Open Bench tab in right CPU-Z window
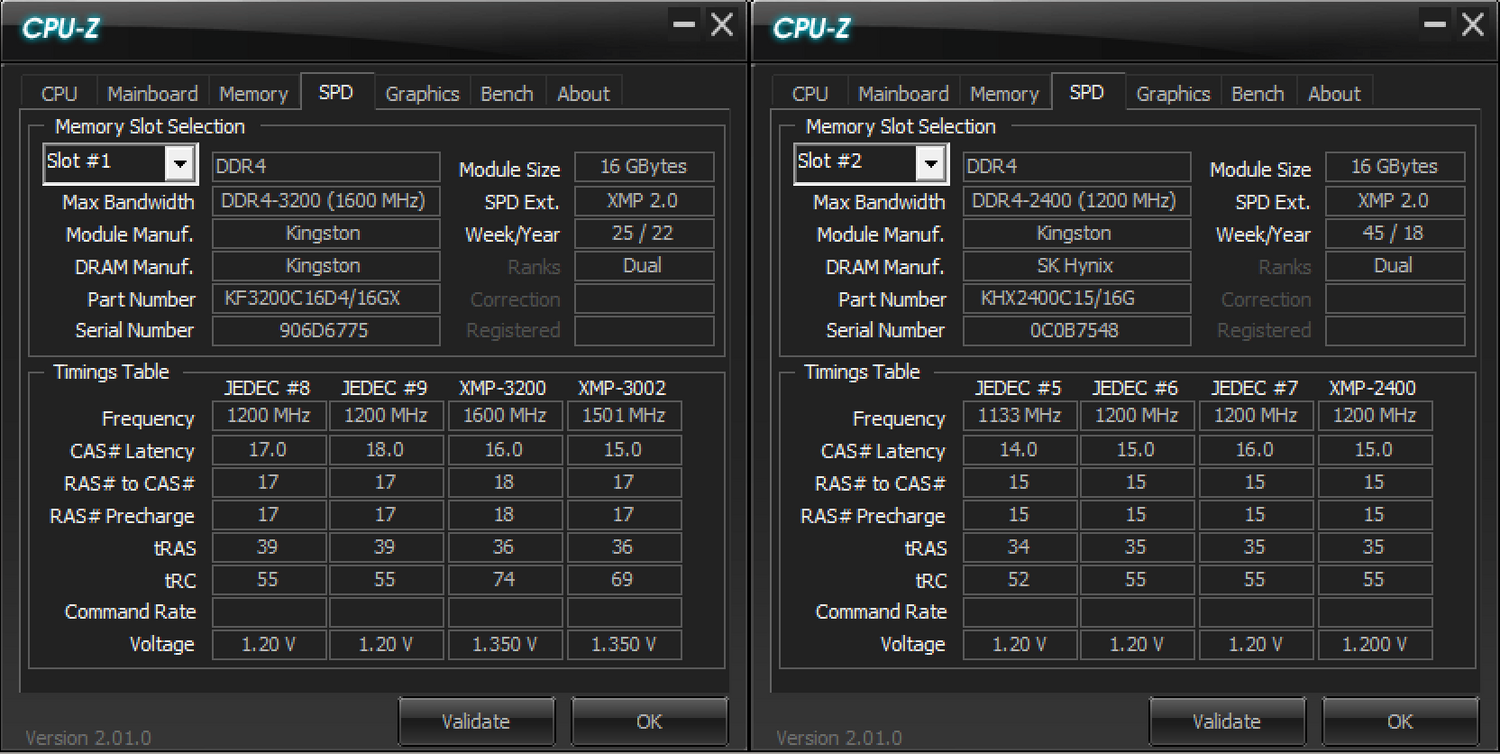The height and width of the screenshot is (754, 1500). [1258, 93]
